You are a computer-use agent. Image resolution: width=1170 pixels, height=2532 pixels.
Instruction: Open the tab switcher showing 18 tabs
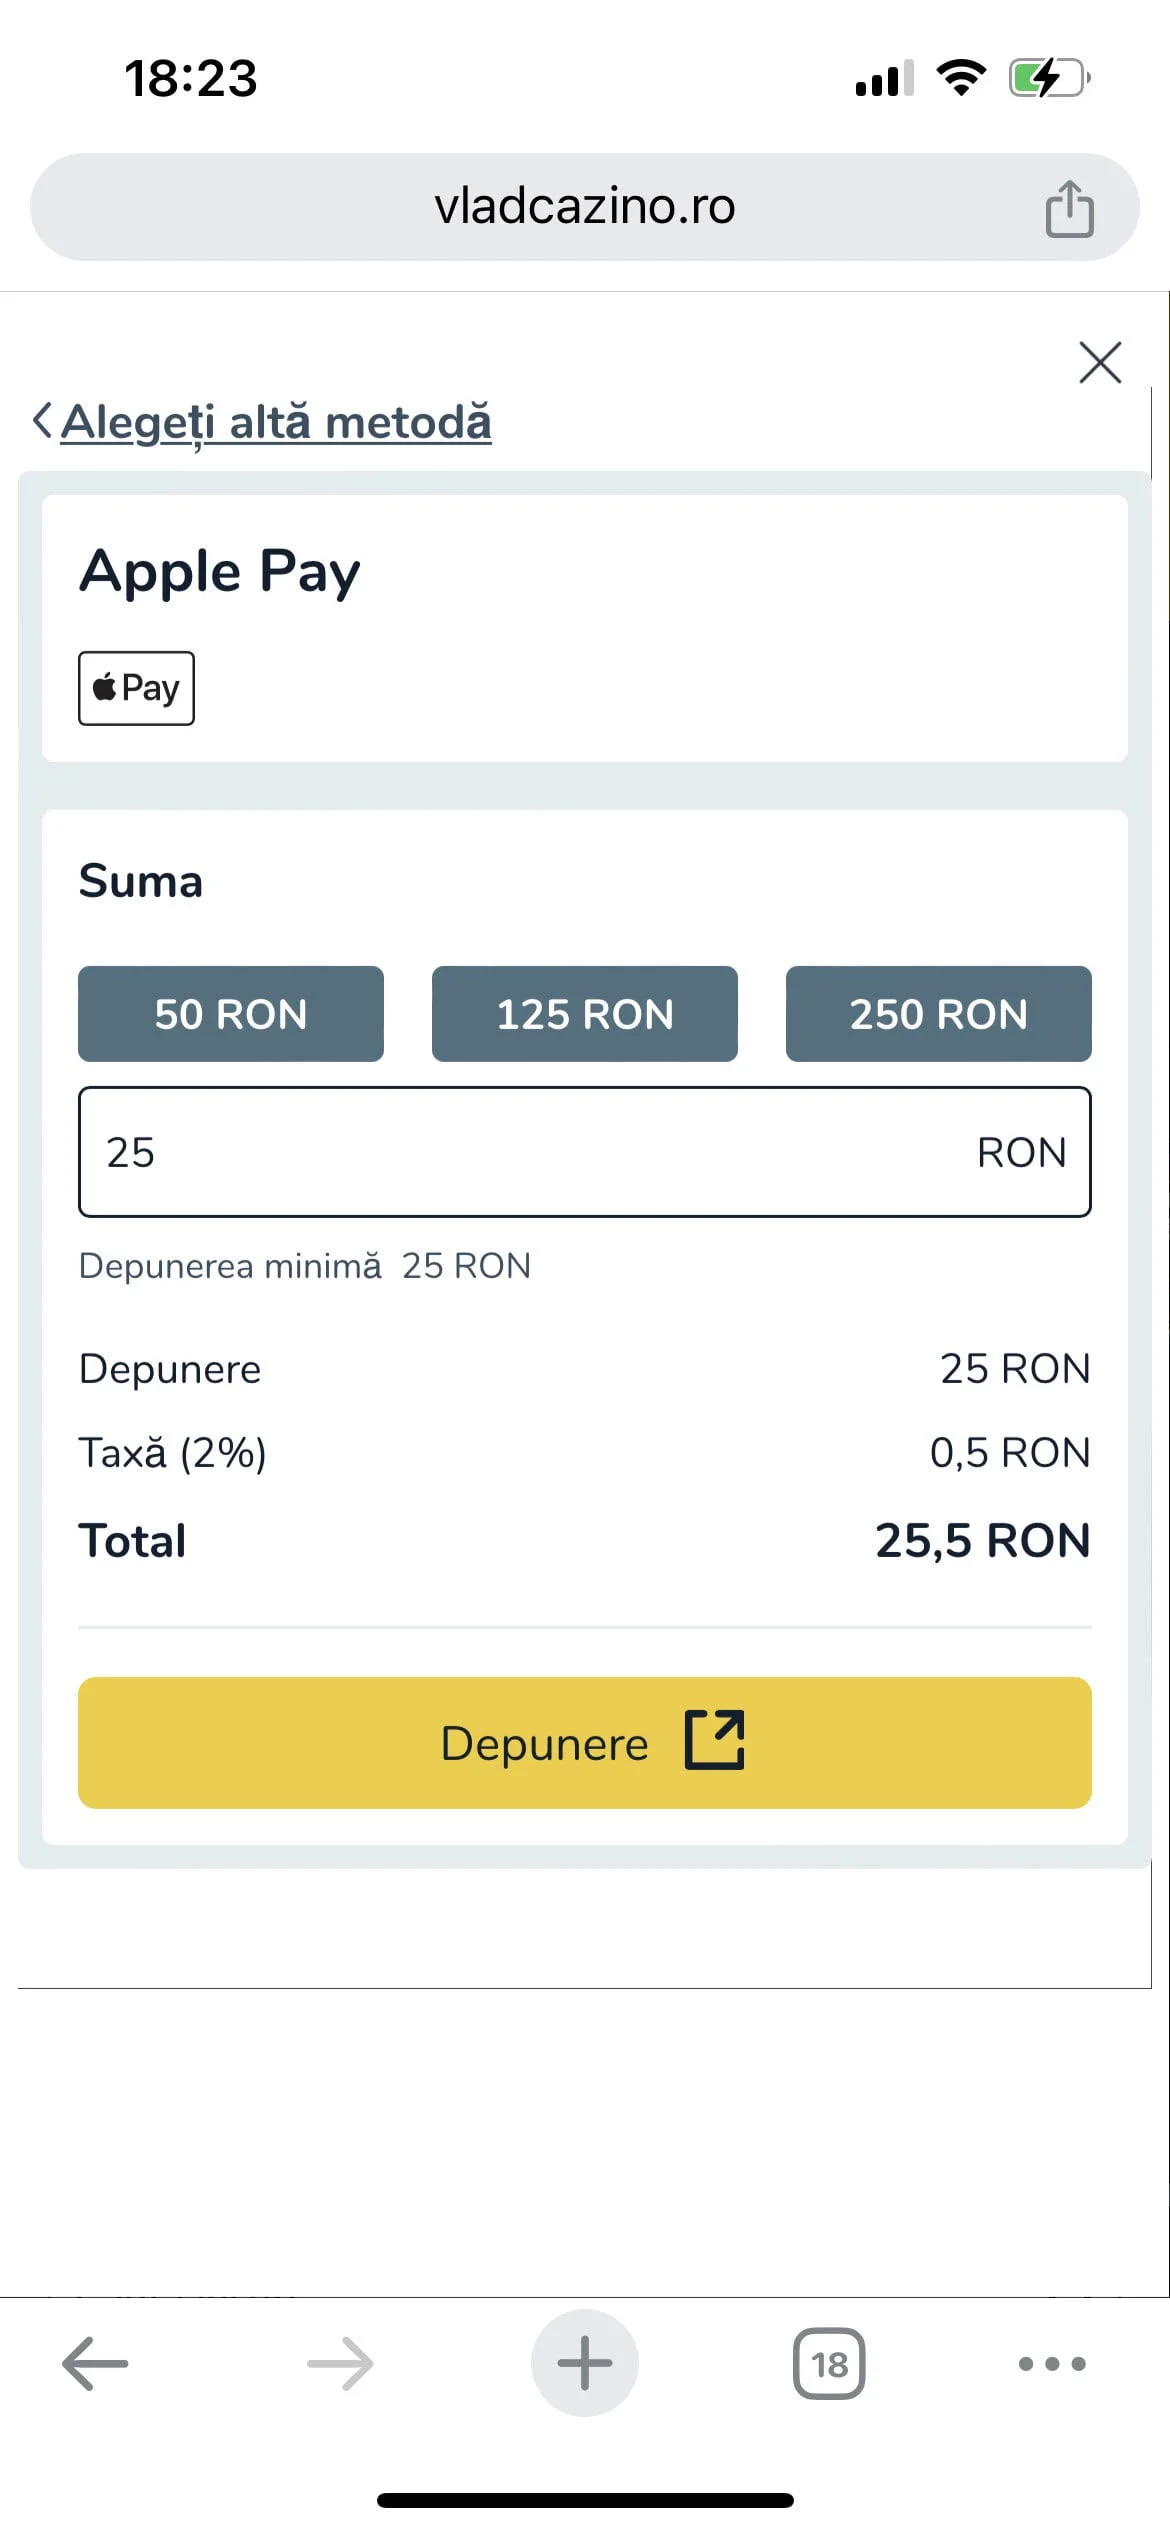(829, 2363)
